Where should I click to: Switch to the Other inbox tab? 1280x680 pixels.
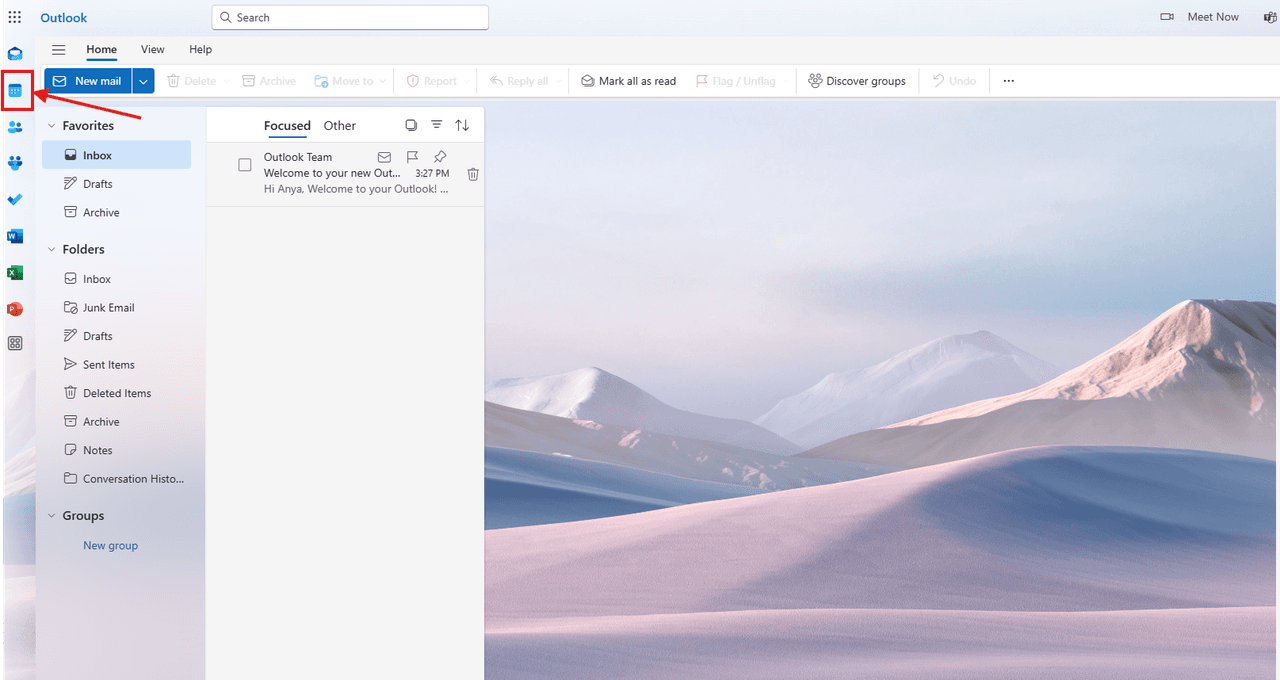click(x=339, y=125)
